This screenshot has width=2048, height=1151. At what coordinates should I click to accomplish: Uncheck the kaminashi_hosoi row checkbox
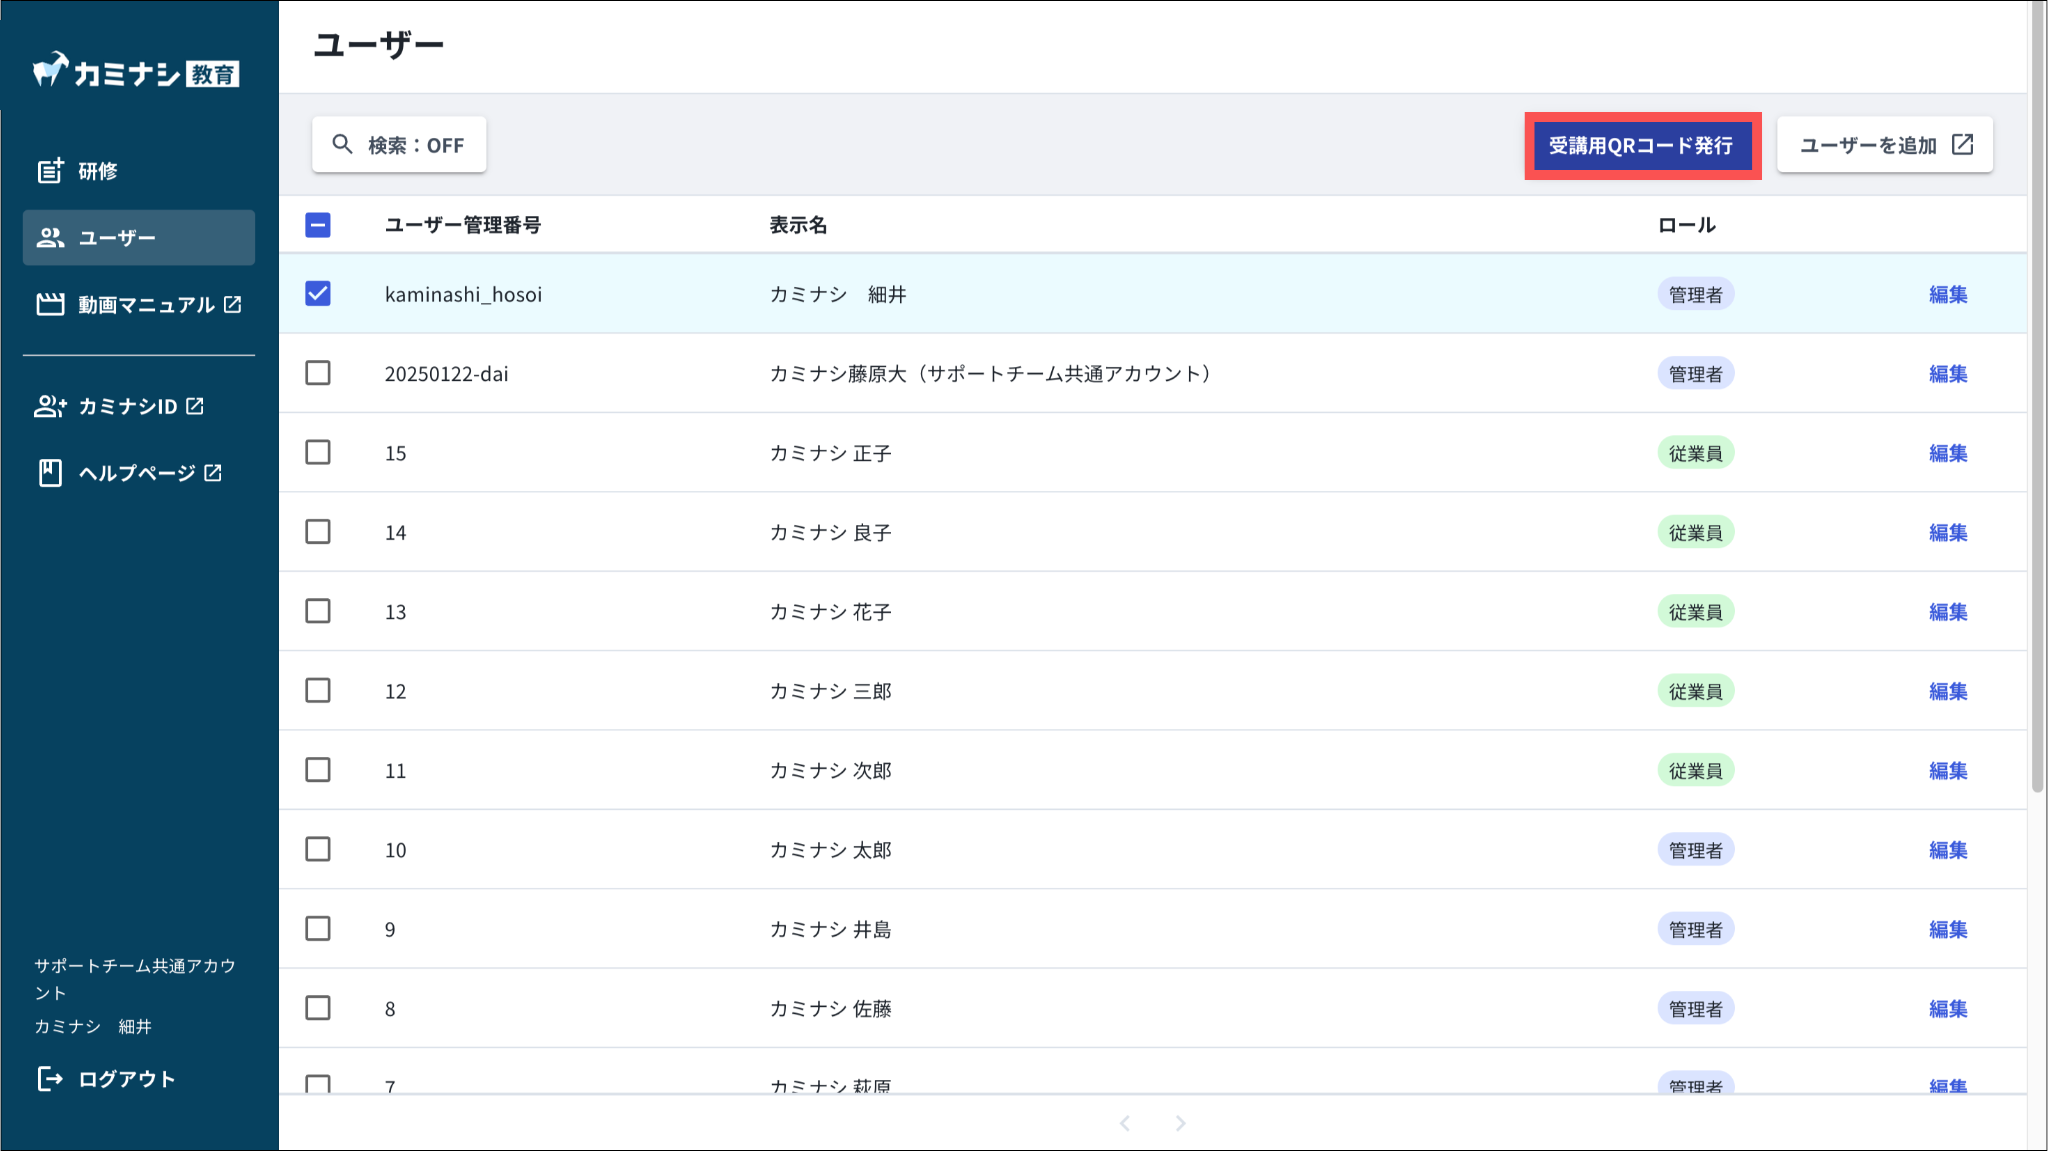(x=318, y=294)
